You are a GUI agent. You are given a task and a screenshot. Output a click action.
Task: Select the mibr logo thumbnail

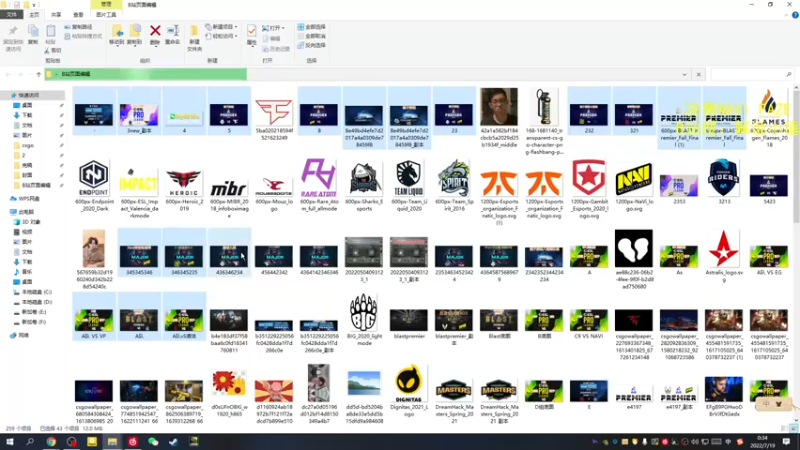click(229, 189)
